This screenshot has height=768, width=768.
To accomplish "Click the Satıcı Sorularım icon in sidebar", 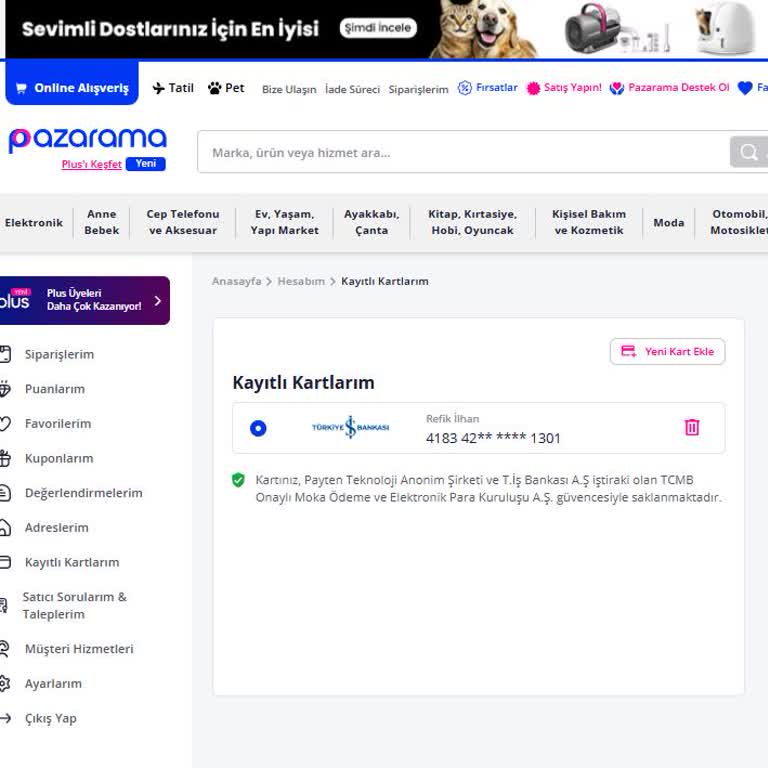I will pos(4,605).
